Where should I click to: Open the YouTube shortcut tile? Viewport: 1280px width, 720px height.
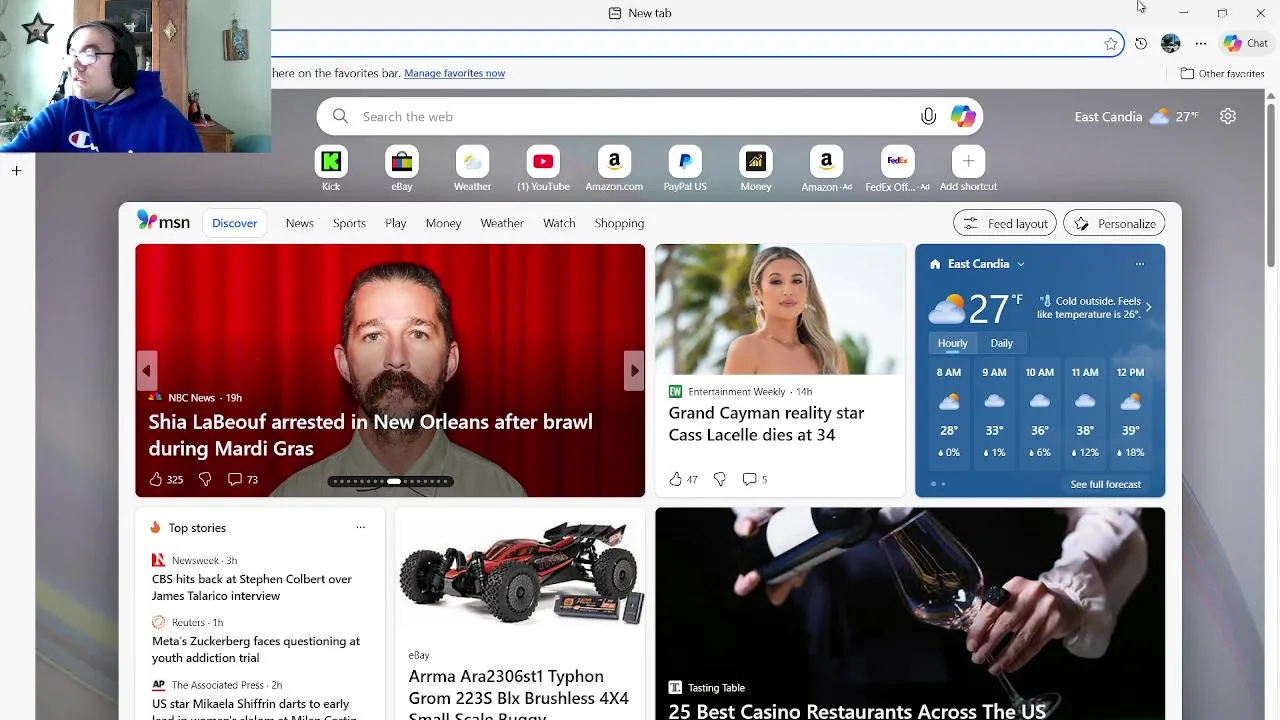(x=543, y=168)
